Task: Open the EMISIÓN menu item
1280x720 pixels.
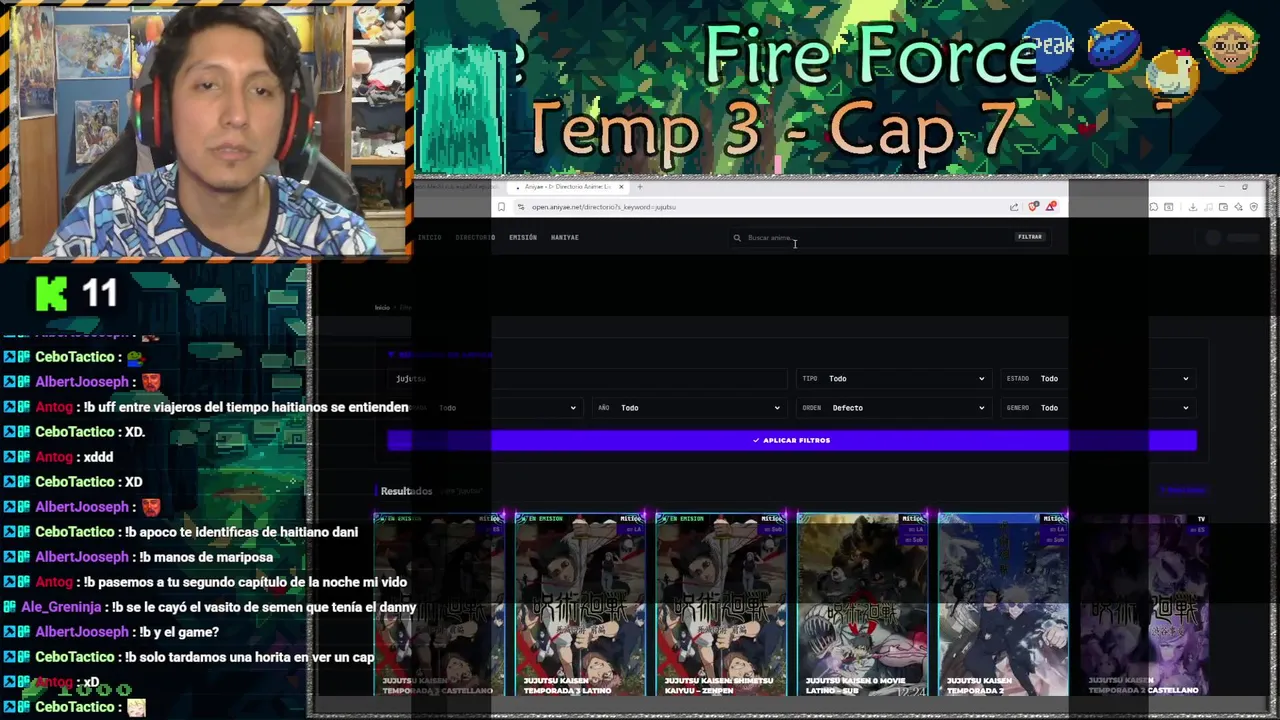Action: (523, 238)
